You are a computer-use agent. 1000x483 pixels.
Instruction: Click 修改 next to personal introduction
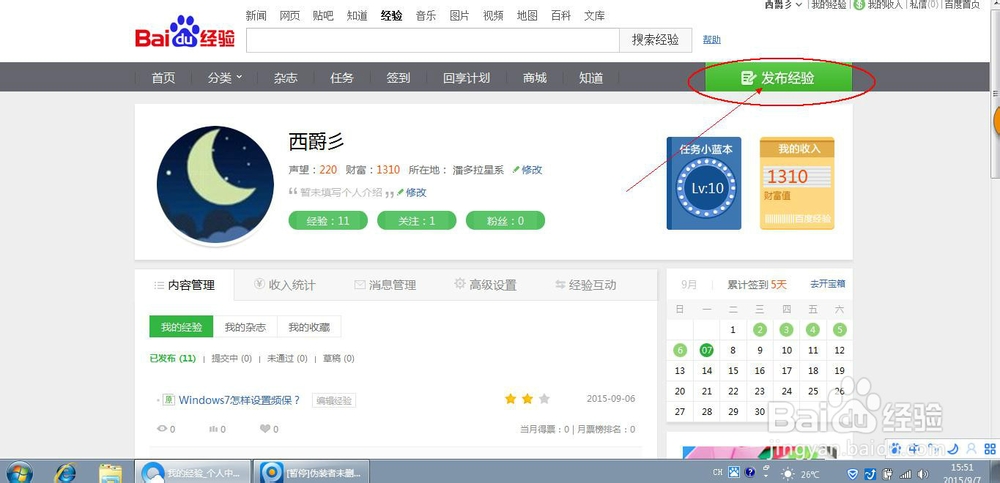415,192
